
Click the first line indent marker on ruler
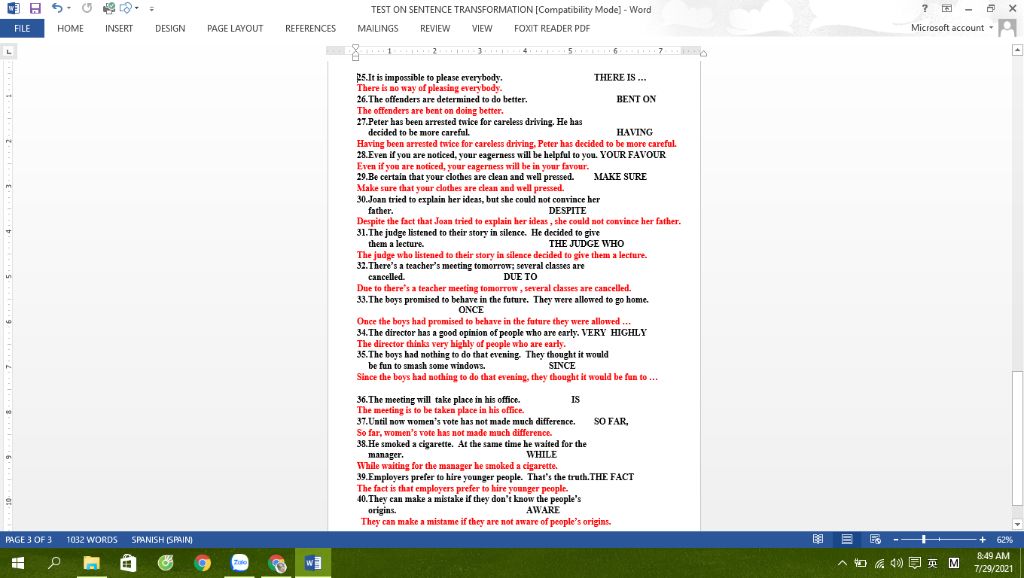[x=355, y=48]
